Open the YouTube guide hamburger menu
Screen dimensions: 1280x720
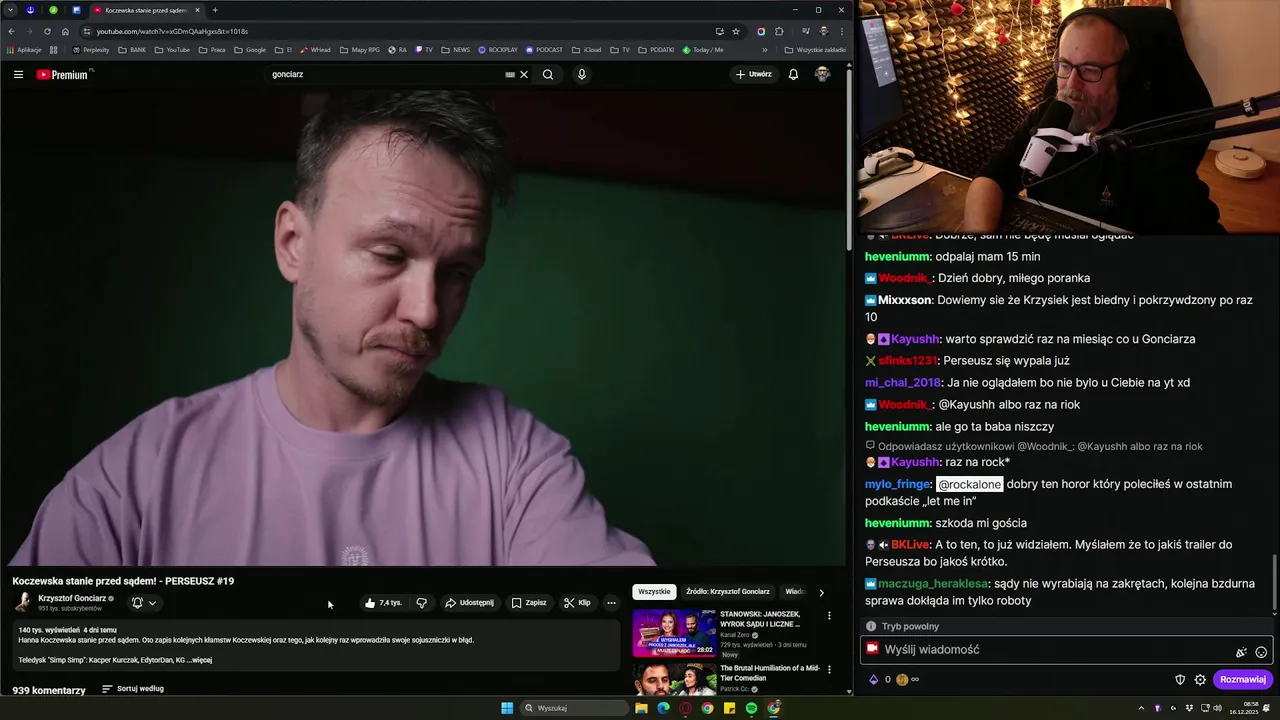[18, 74]
